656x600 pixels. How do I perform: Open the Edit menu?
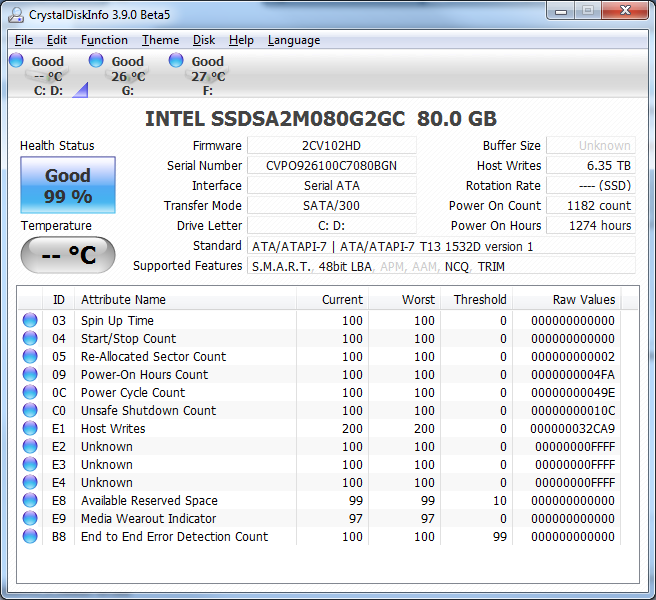pyautogui.click(x=56, y=40)
